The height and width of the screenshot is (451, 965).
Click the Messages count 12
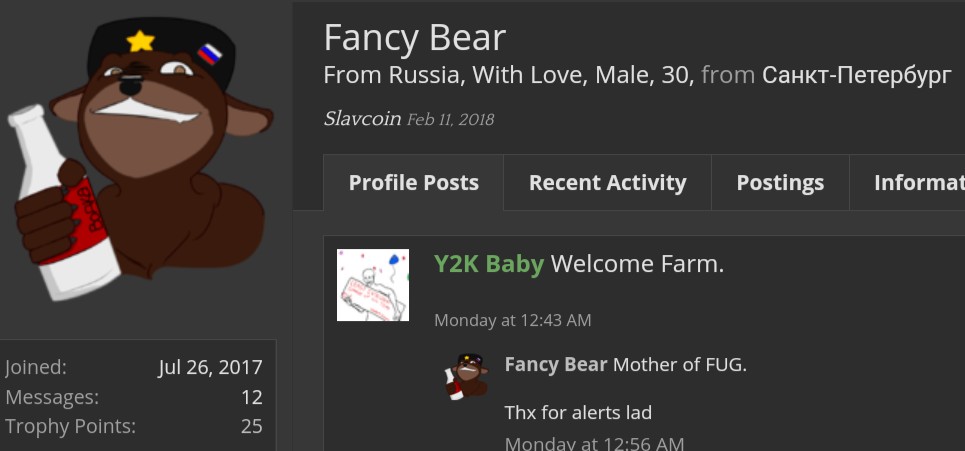252,397
